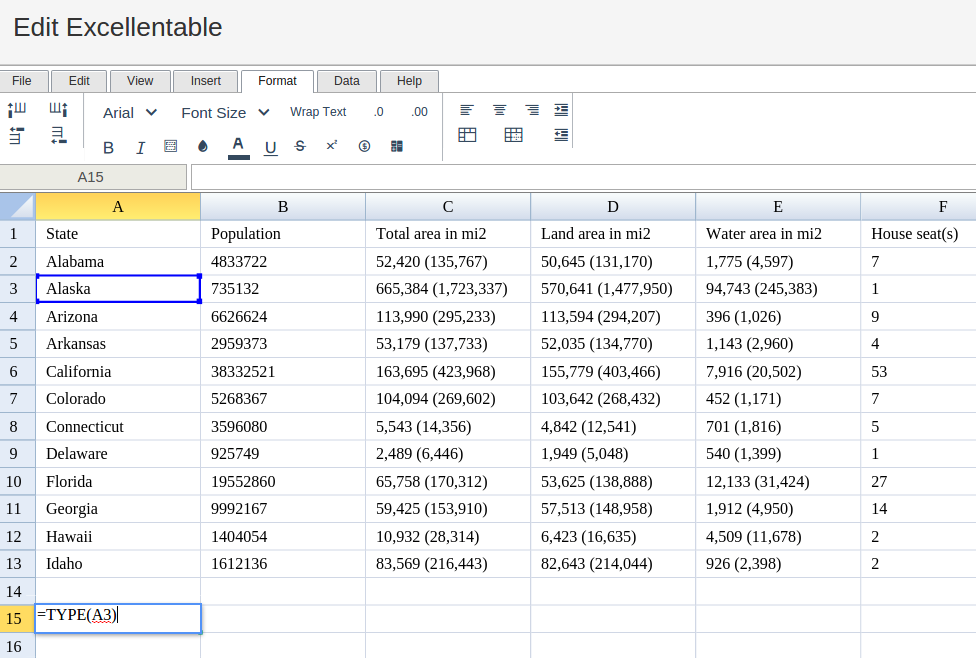The width and height of the screenshot is (976, 658).
Task: Toggle underline formatting
Action: pos(270,147)
